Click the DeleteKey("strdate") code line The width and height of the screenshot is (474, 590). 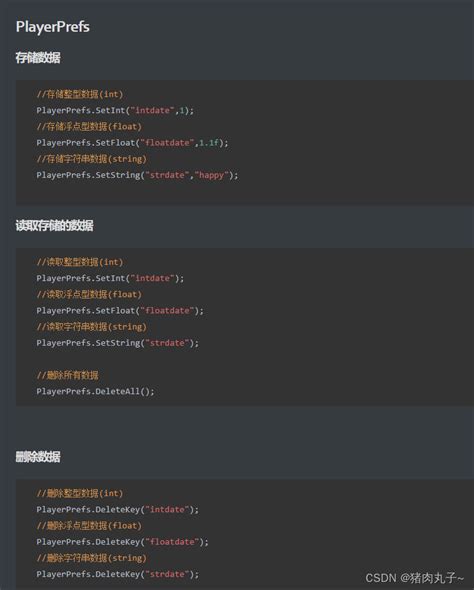pyautogui.click(x=118, y=574)
